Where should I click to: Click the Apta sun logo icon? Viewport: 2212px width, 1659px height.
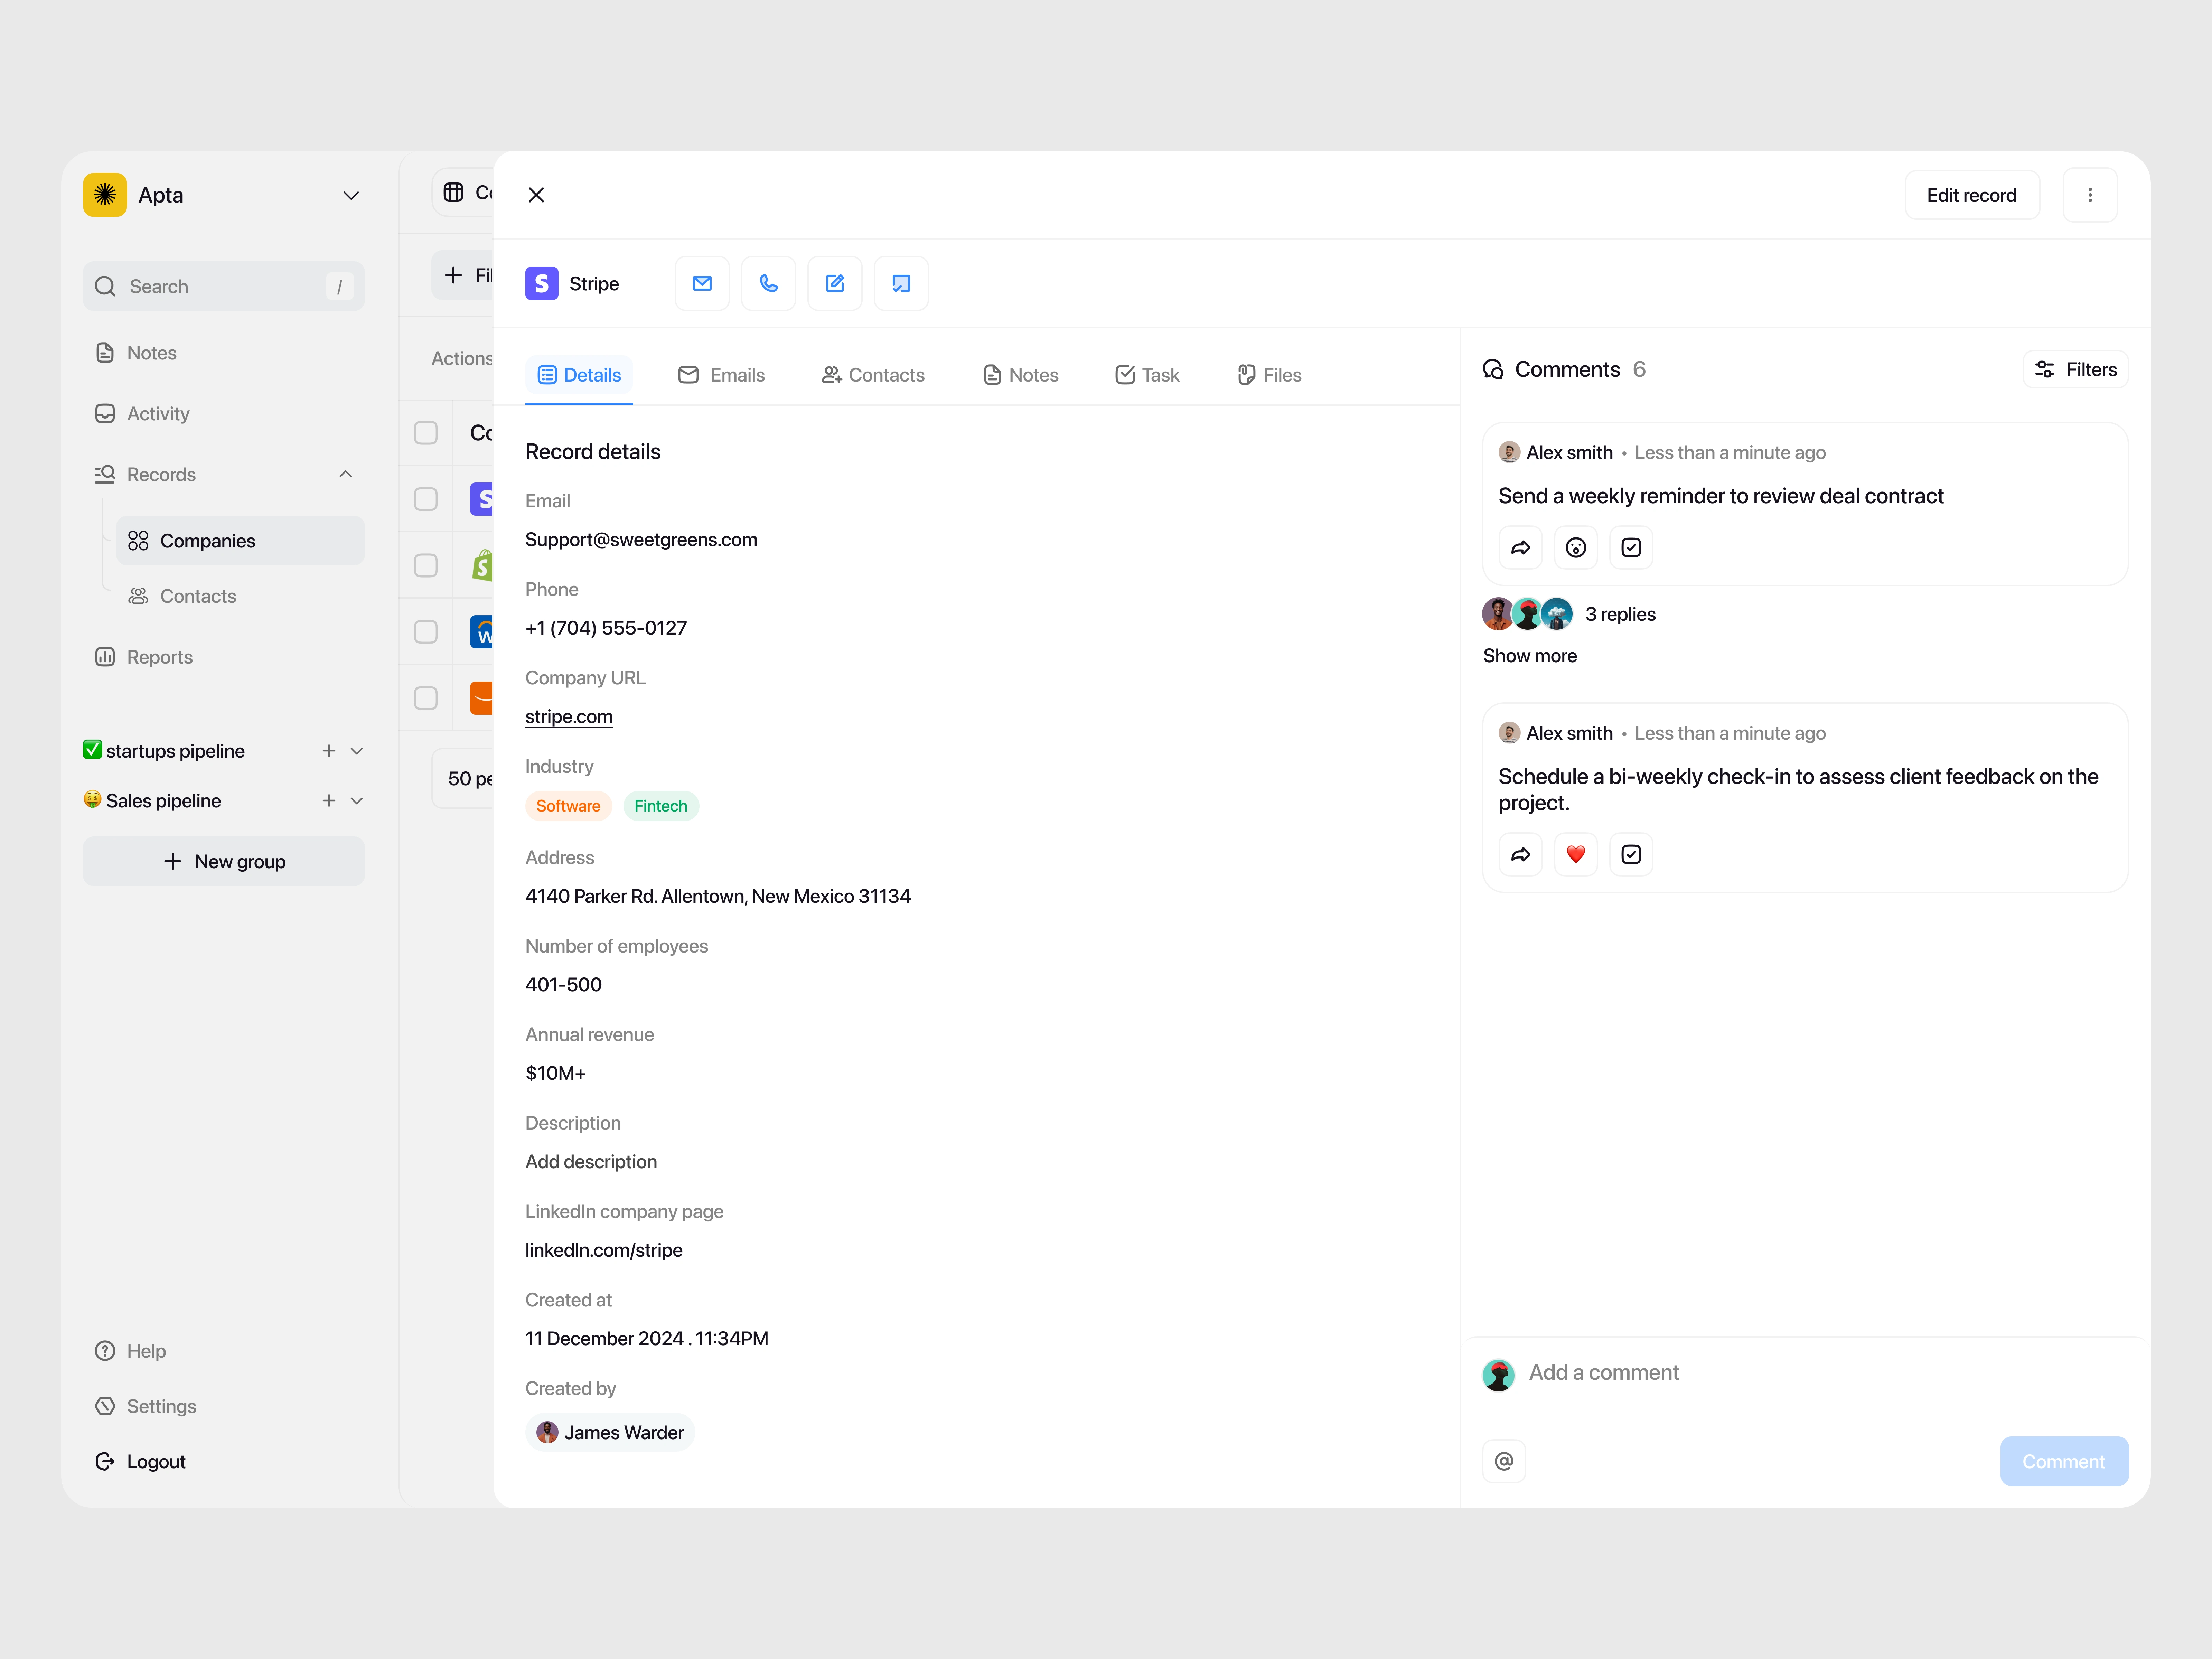tap(105, 195)
